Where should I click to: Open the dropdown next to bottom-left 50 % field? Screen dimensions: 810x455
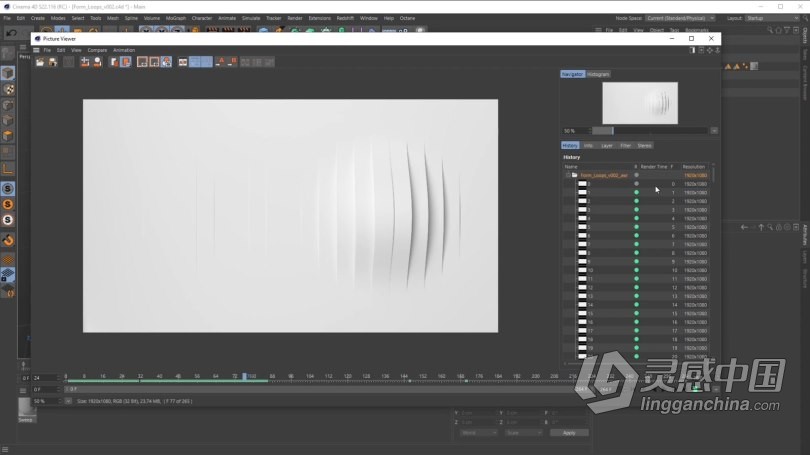tap(68, 401)
